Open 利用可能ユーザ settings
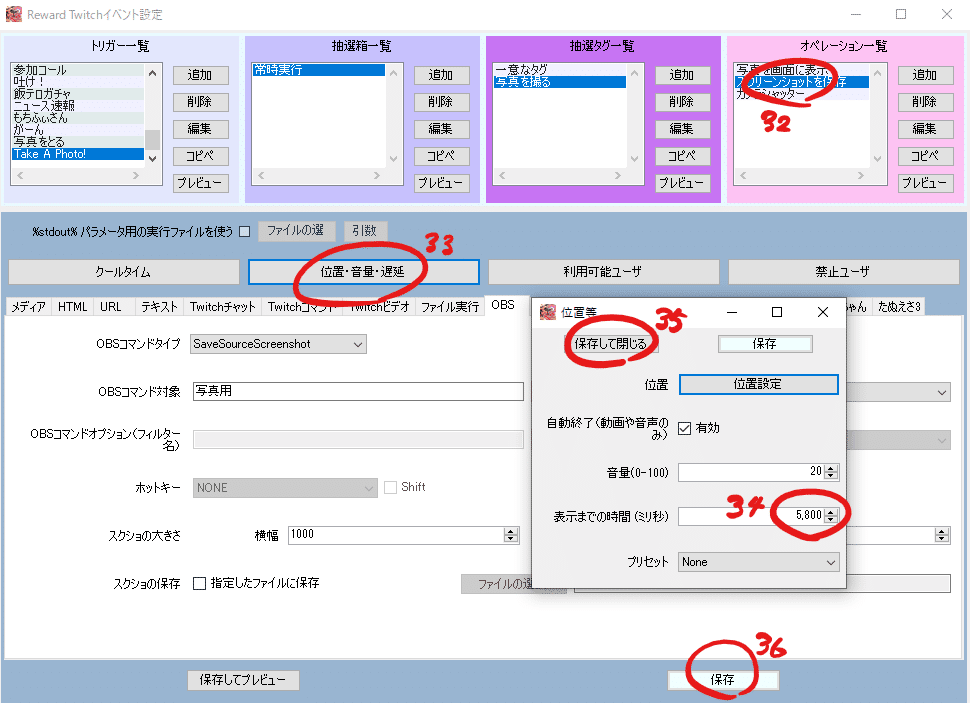 604,272
